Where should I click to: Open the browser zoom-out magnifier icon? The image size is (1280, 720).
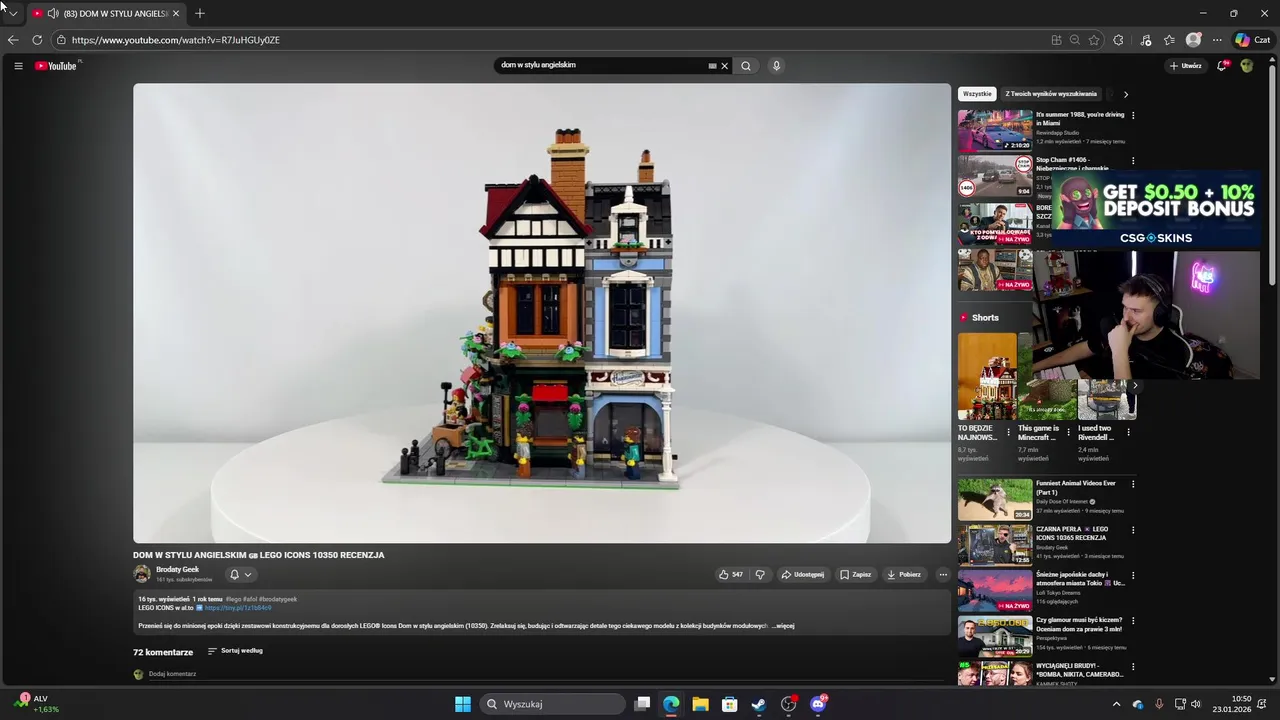(1075, 40)
